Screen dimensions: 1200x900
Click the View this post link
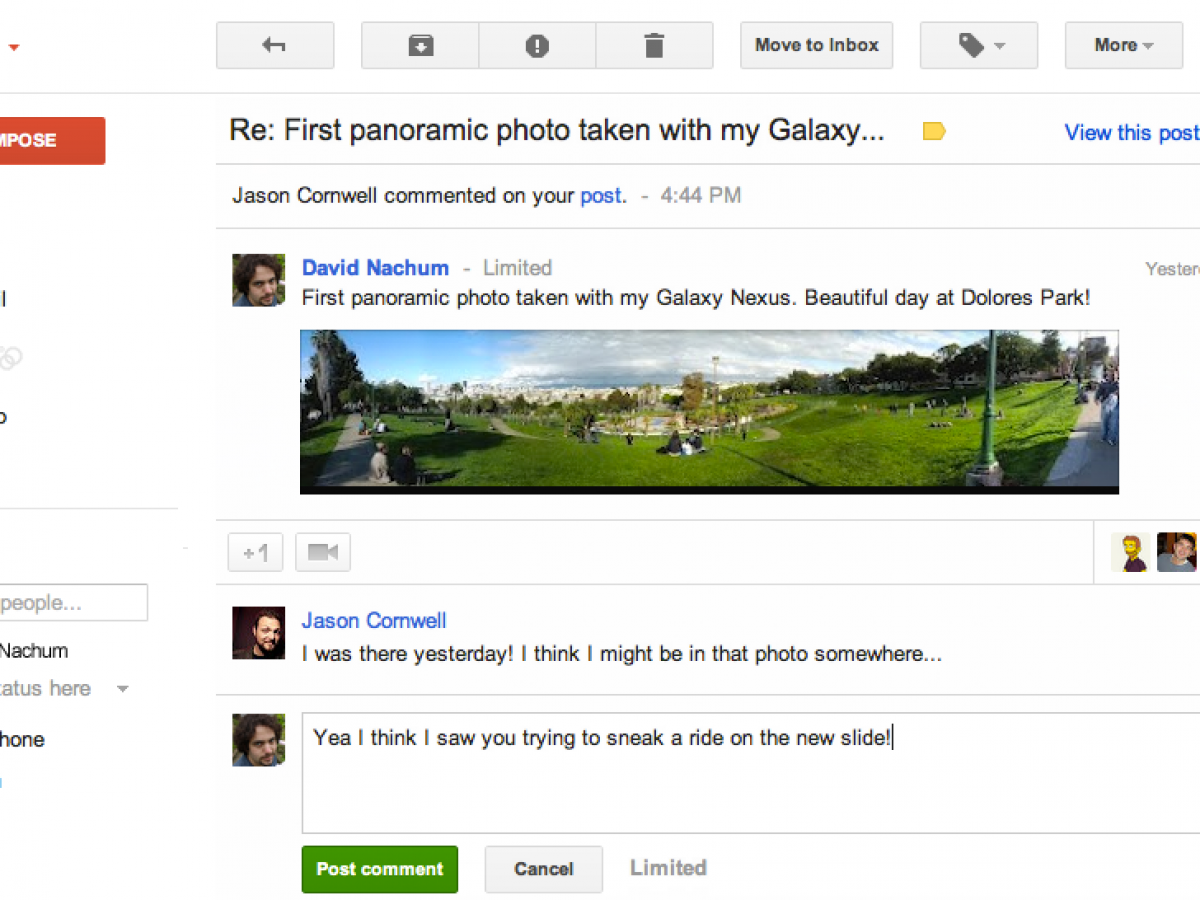pyautogui.click(x=1131, y=133)
